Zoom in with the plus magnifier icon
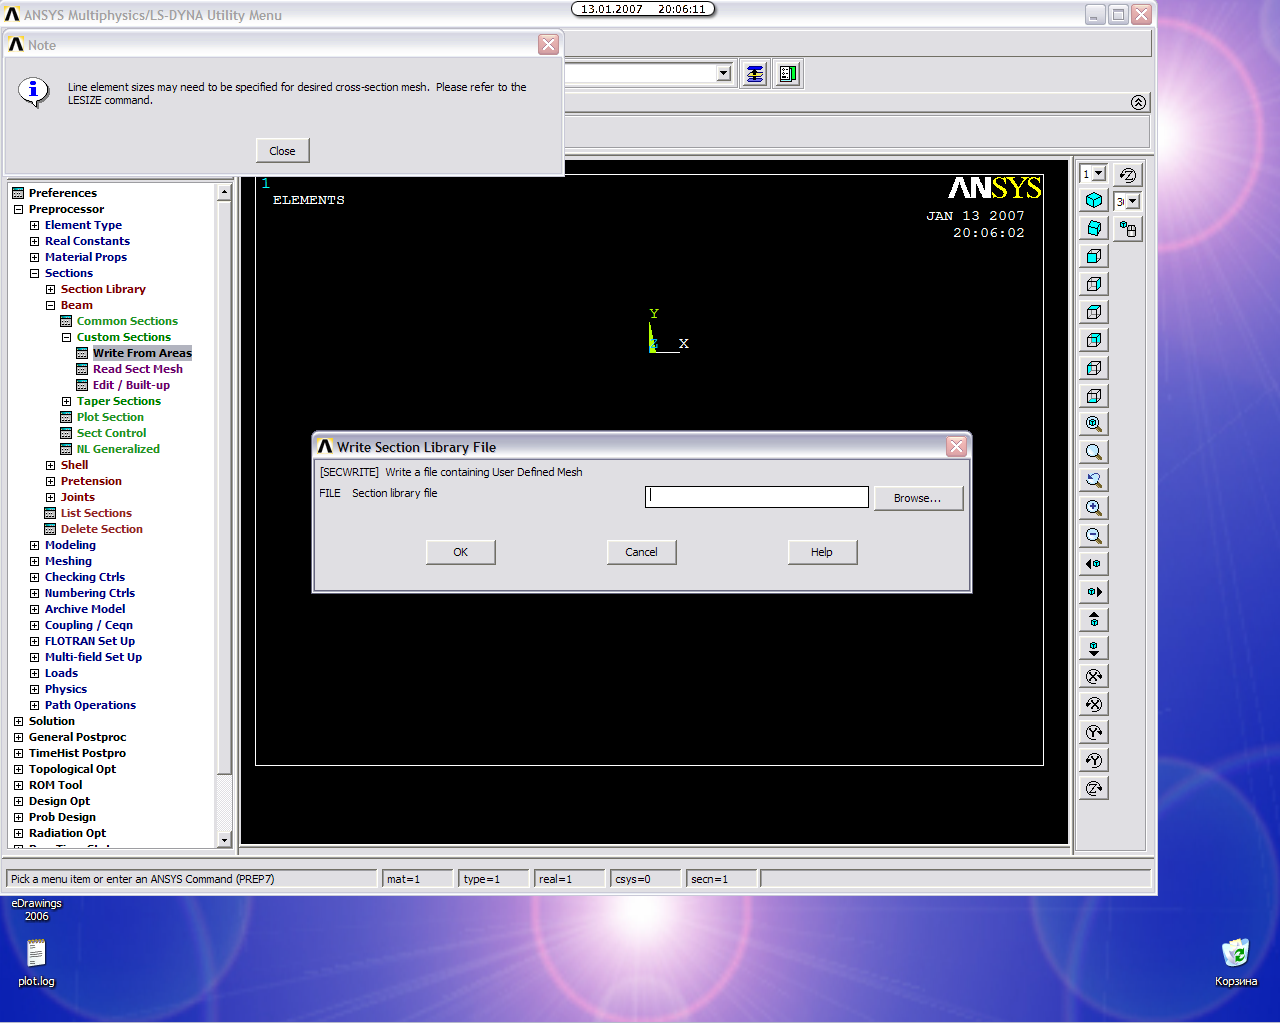The image size is (1280, 1024). click(x=1094, y=508)
